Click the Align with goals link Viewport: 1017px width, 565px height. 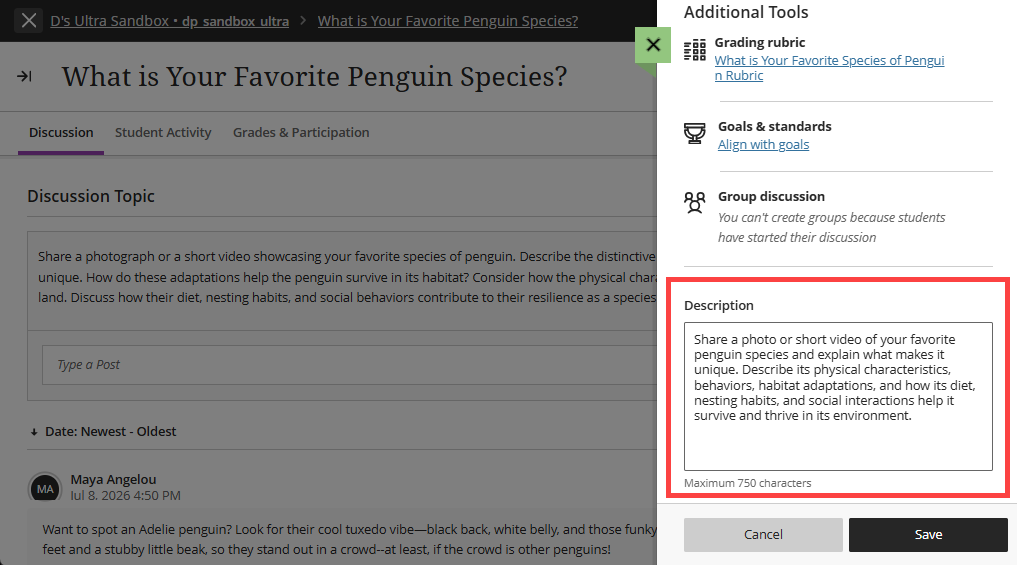point(763,145)
